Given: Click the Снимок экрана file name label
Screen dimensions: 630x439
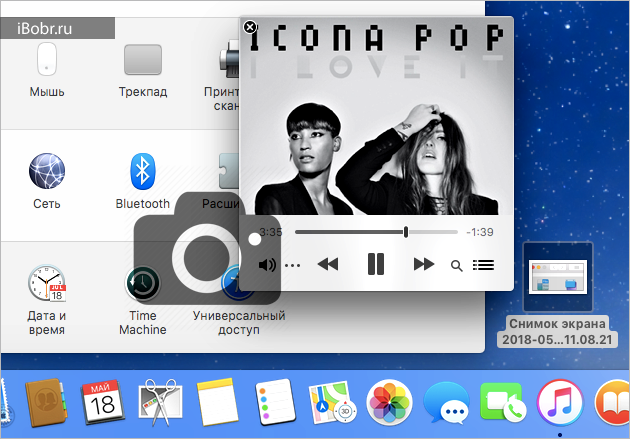Looking at the screenshot, I should [557, 332].
